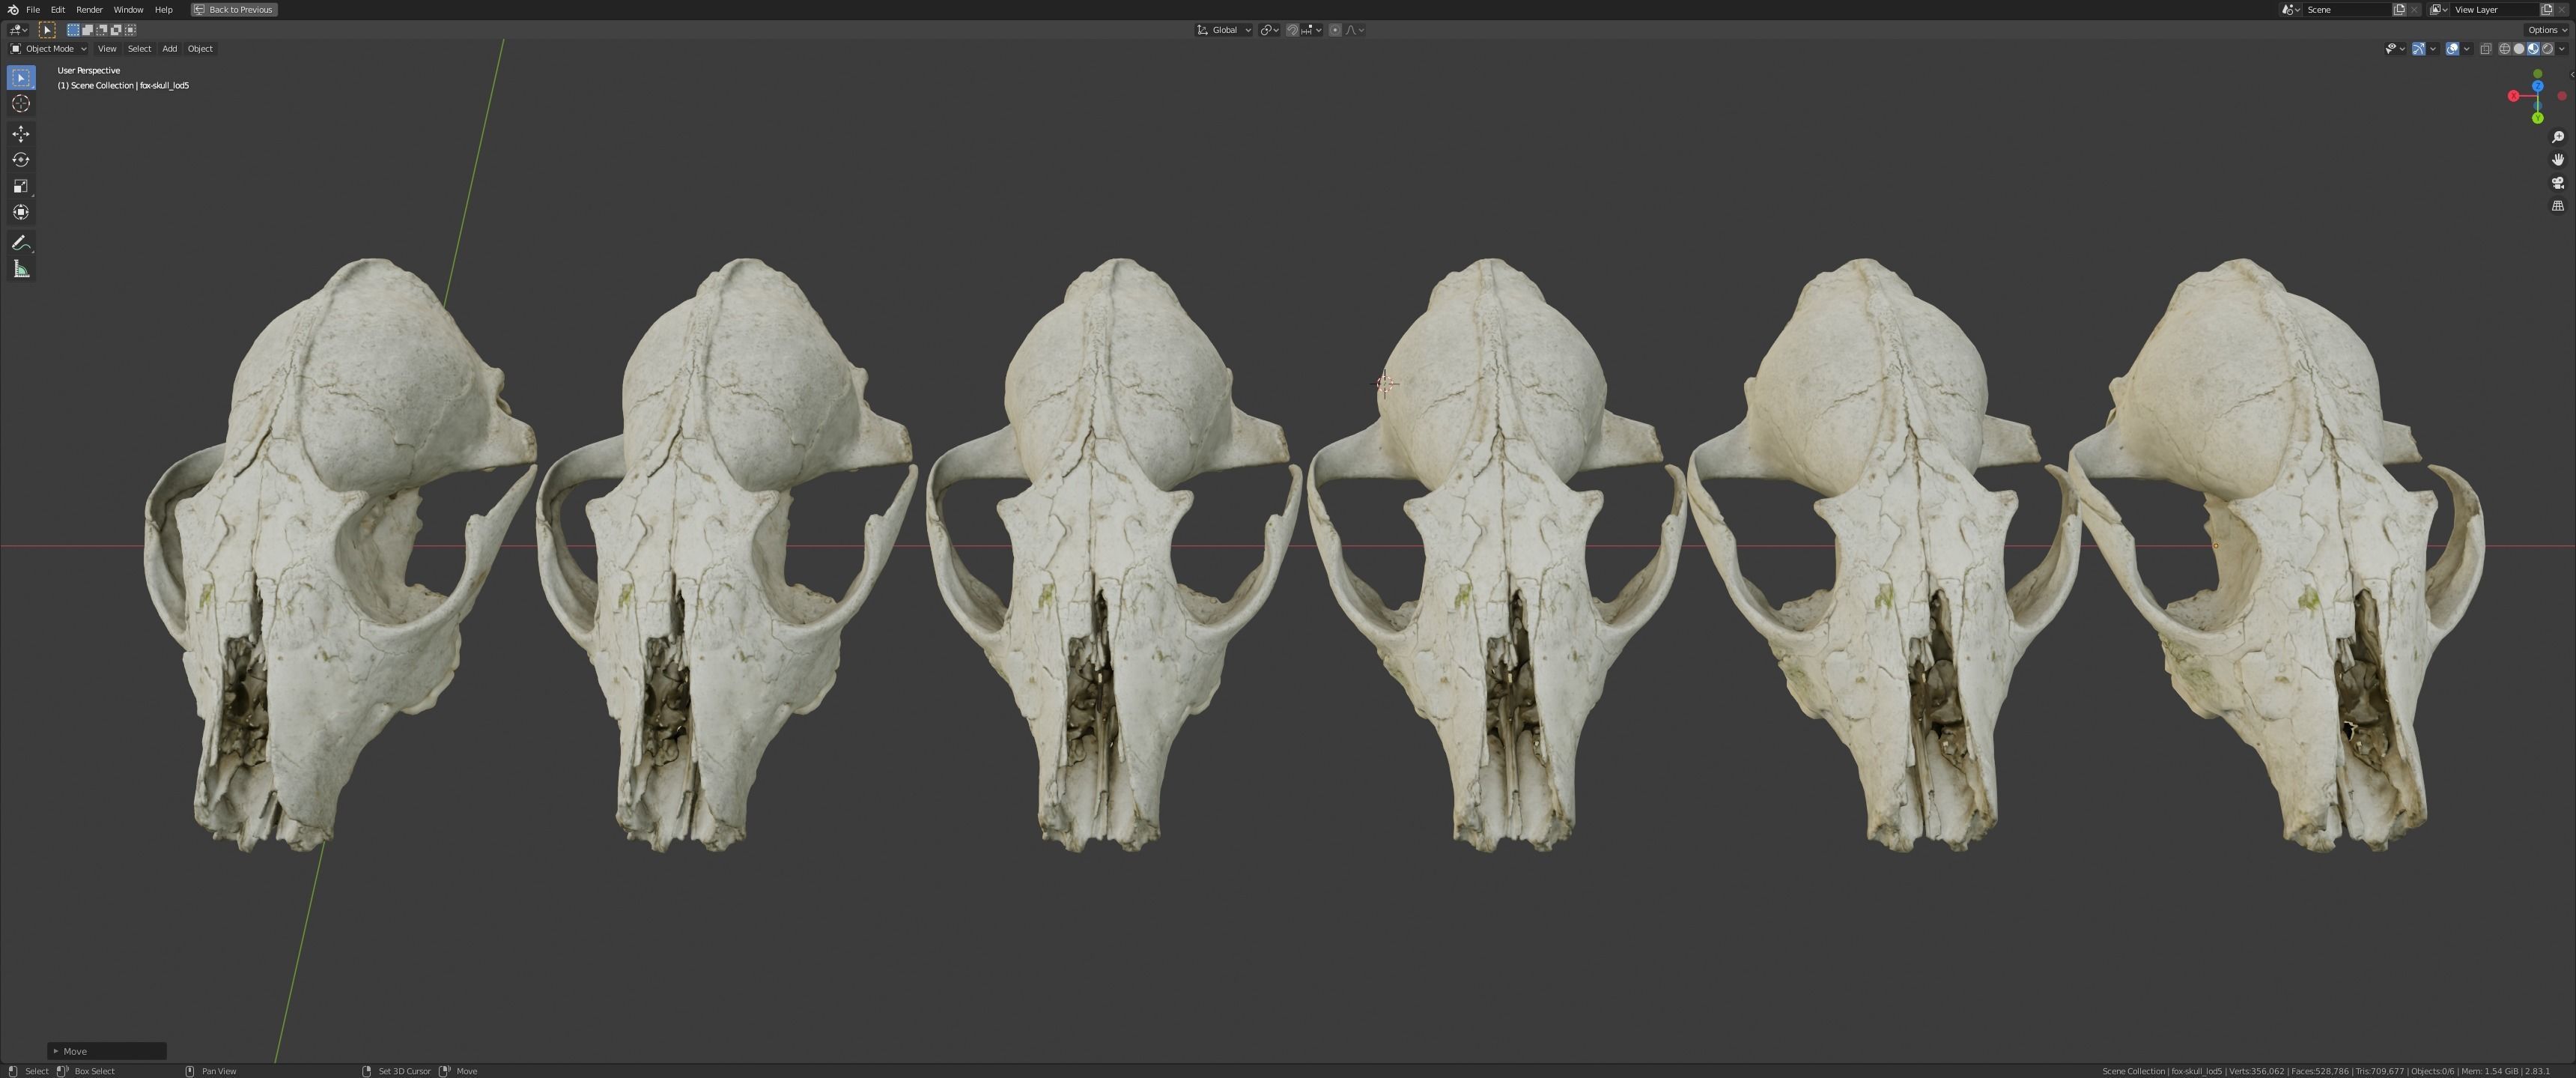Add a new View Layer
Viewport: 2576px width, 1078px height.
2546,9
